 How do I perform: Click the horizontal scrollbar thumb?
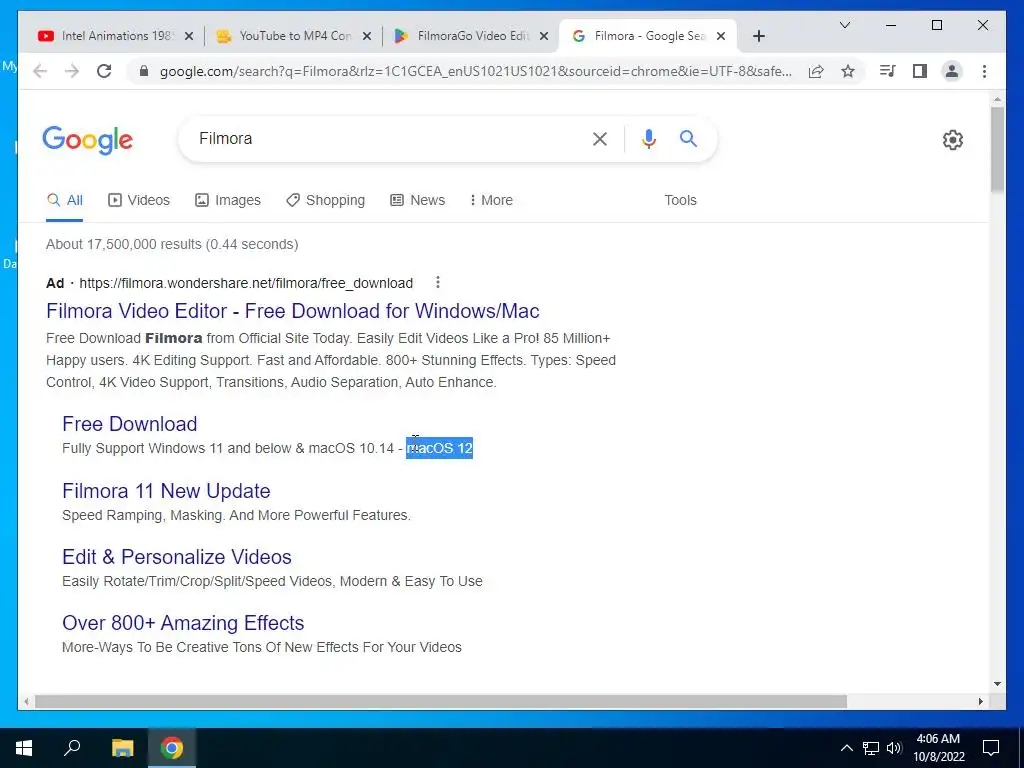click(441, 701)
